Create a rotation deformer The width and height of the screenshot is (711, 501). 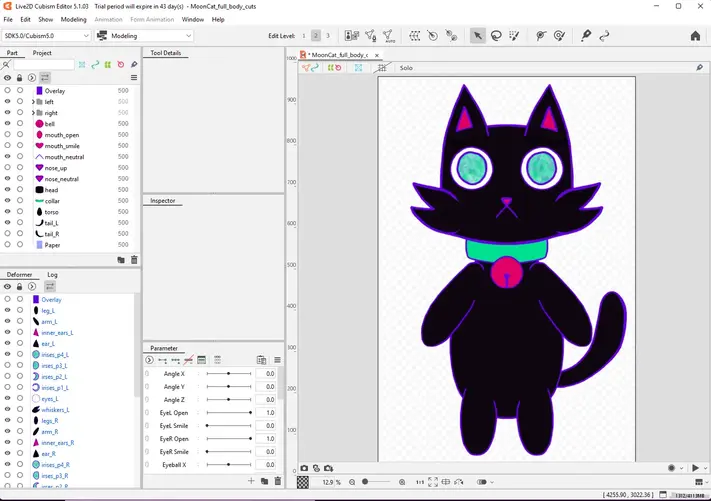(x=433, y=36)
